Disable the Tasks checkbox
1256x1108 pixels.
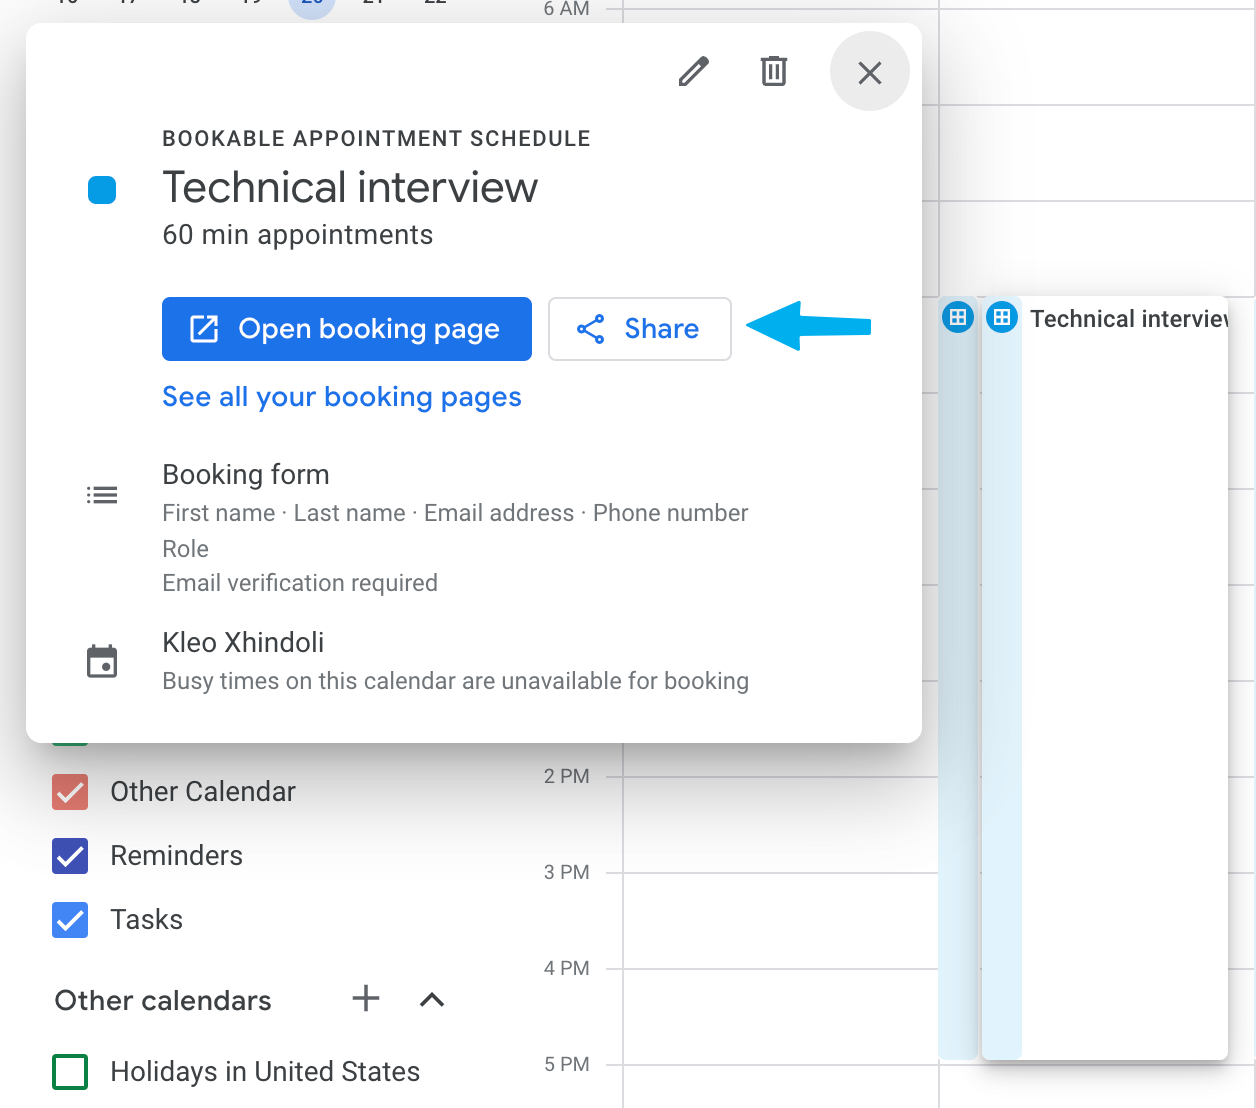tap(69, 919)
